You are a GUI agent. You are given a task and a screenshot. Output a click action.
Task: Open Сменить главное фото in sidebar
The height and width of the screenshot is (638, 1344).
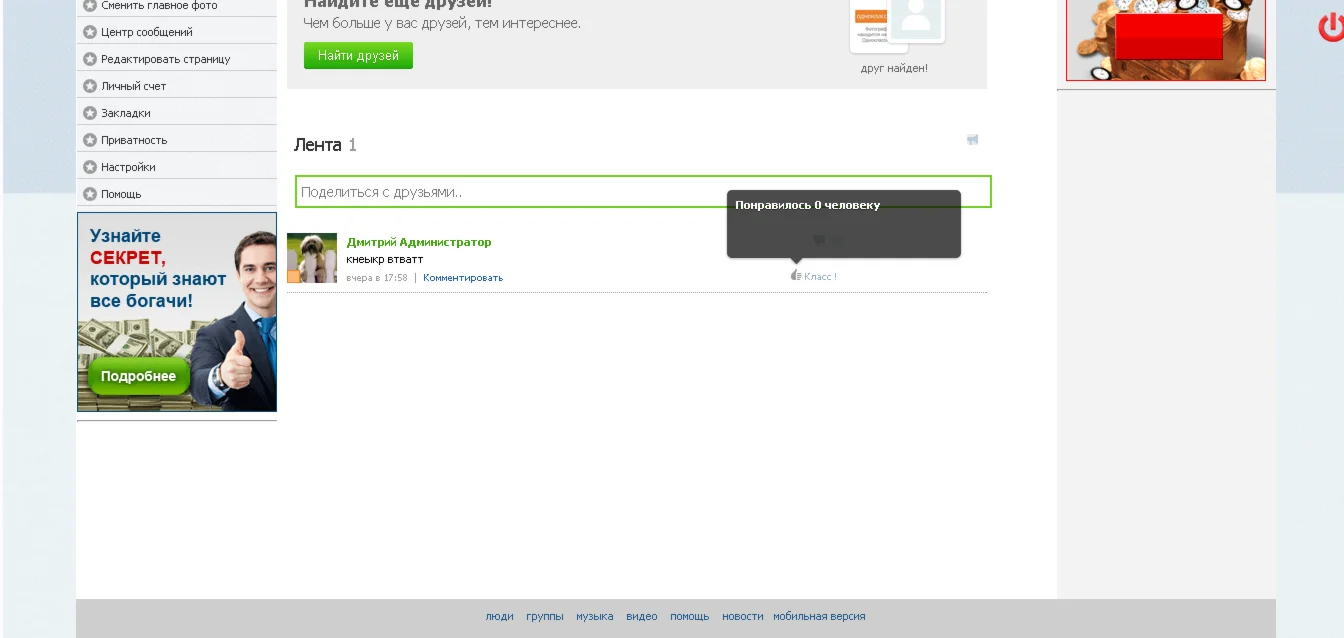click(159, 5)
